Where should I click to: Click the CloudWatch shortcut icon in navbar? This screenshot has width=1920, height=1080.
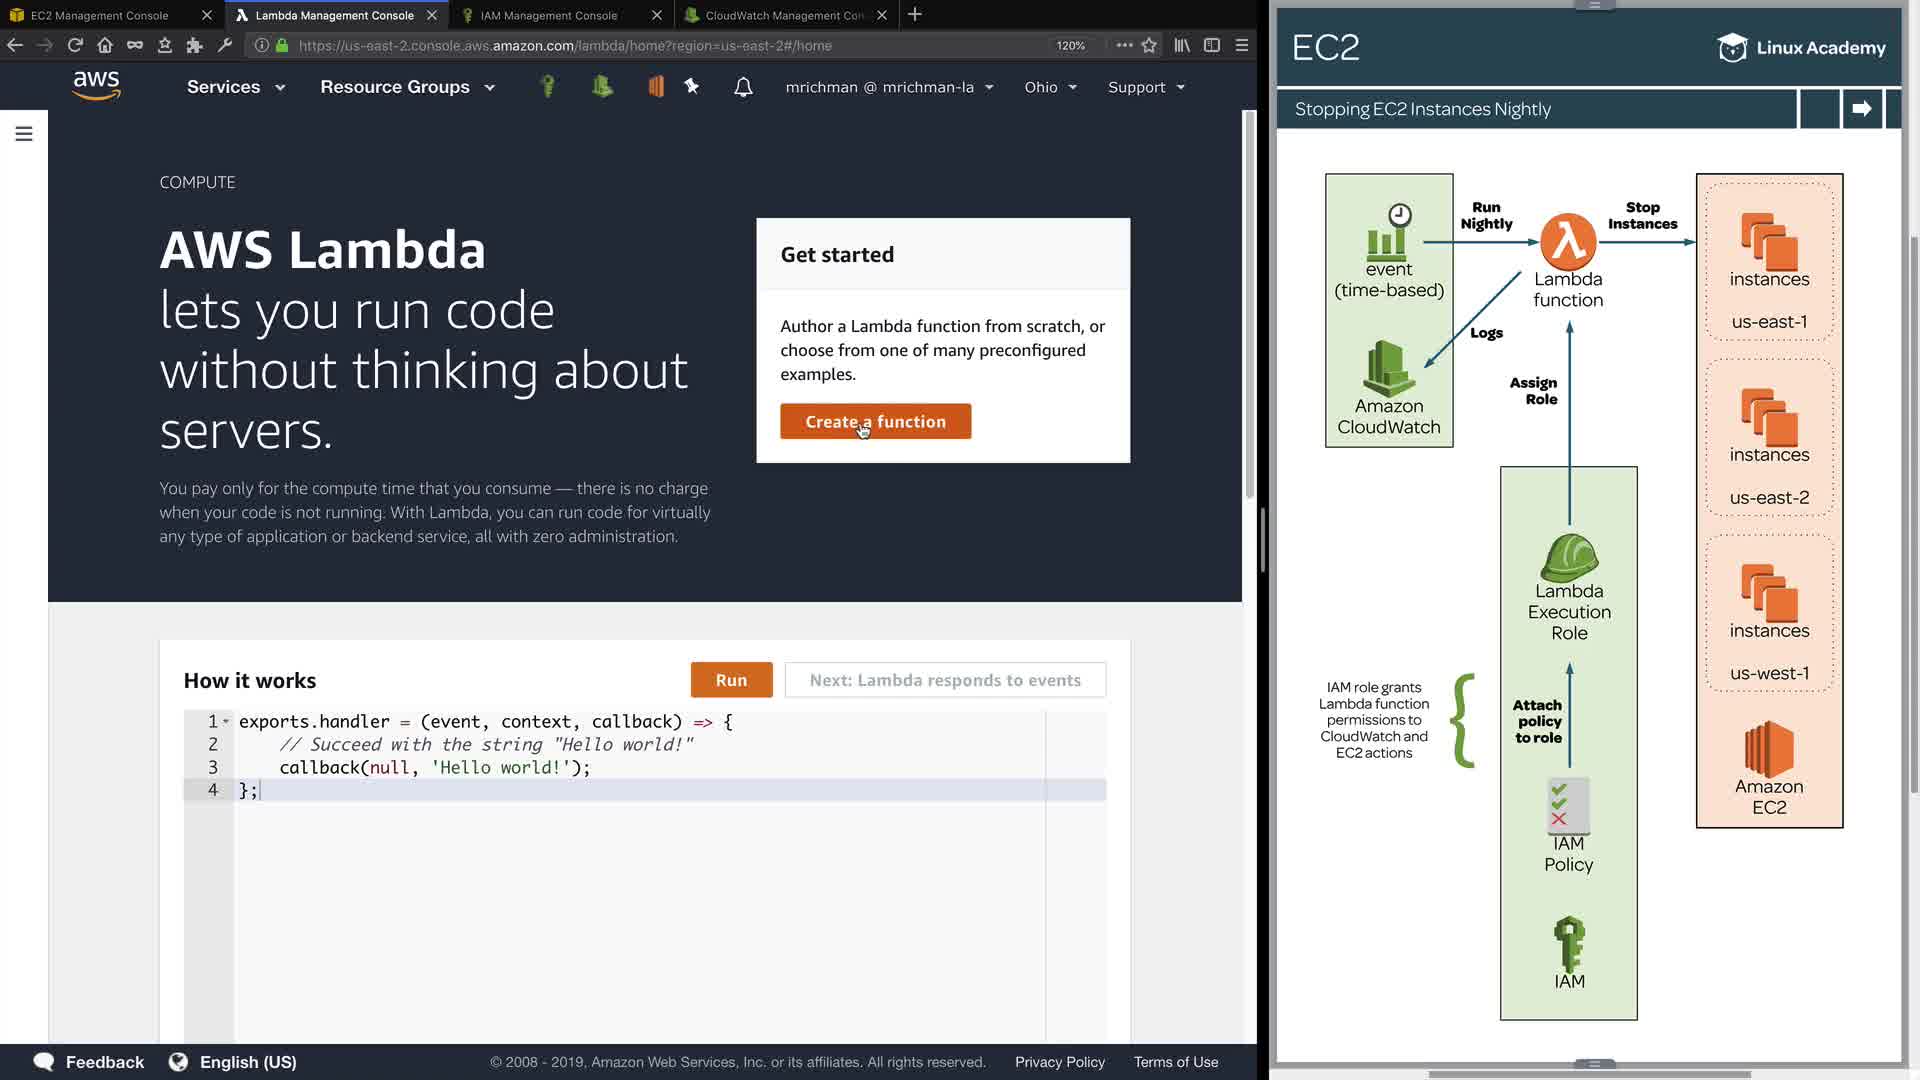pos(602,87)
